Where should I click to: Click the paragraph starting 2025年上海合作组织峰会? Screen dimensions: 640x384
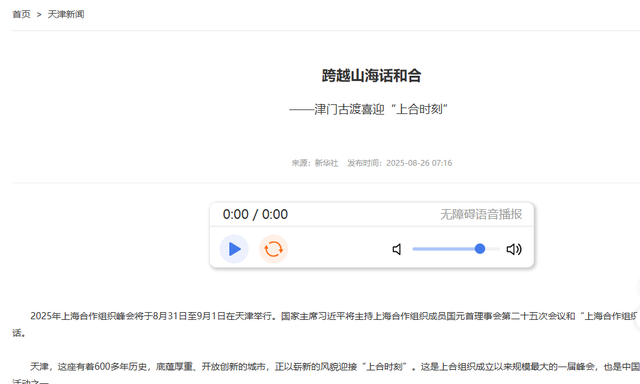[x=326, y=324]
